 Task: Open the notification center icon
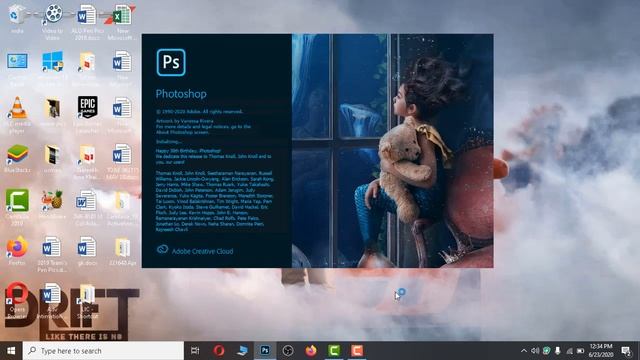tap(627, 351)
